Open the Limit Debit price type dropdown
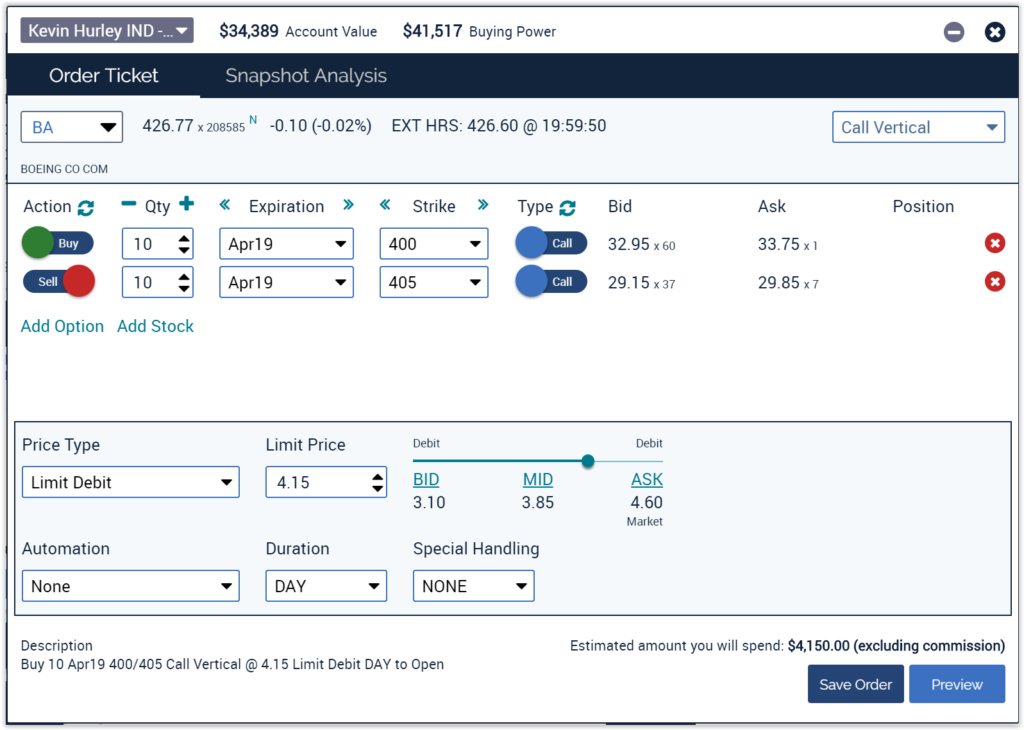This screenshot has width=1024, height=730. (130, 482)
